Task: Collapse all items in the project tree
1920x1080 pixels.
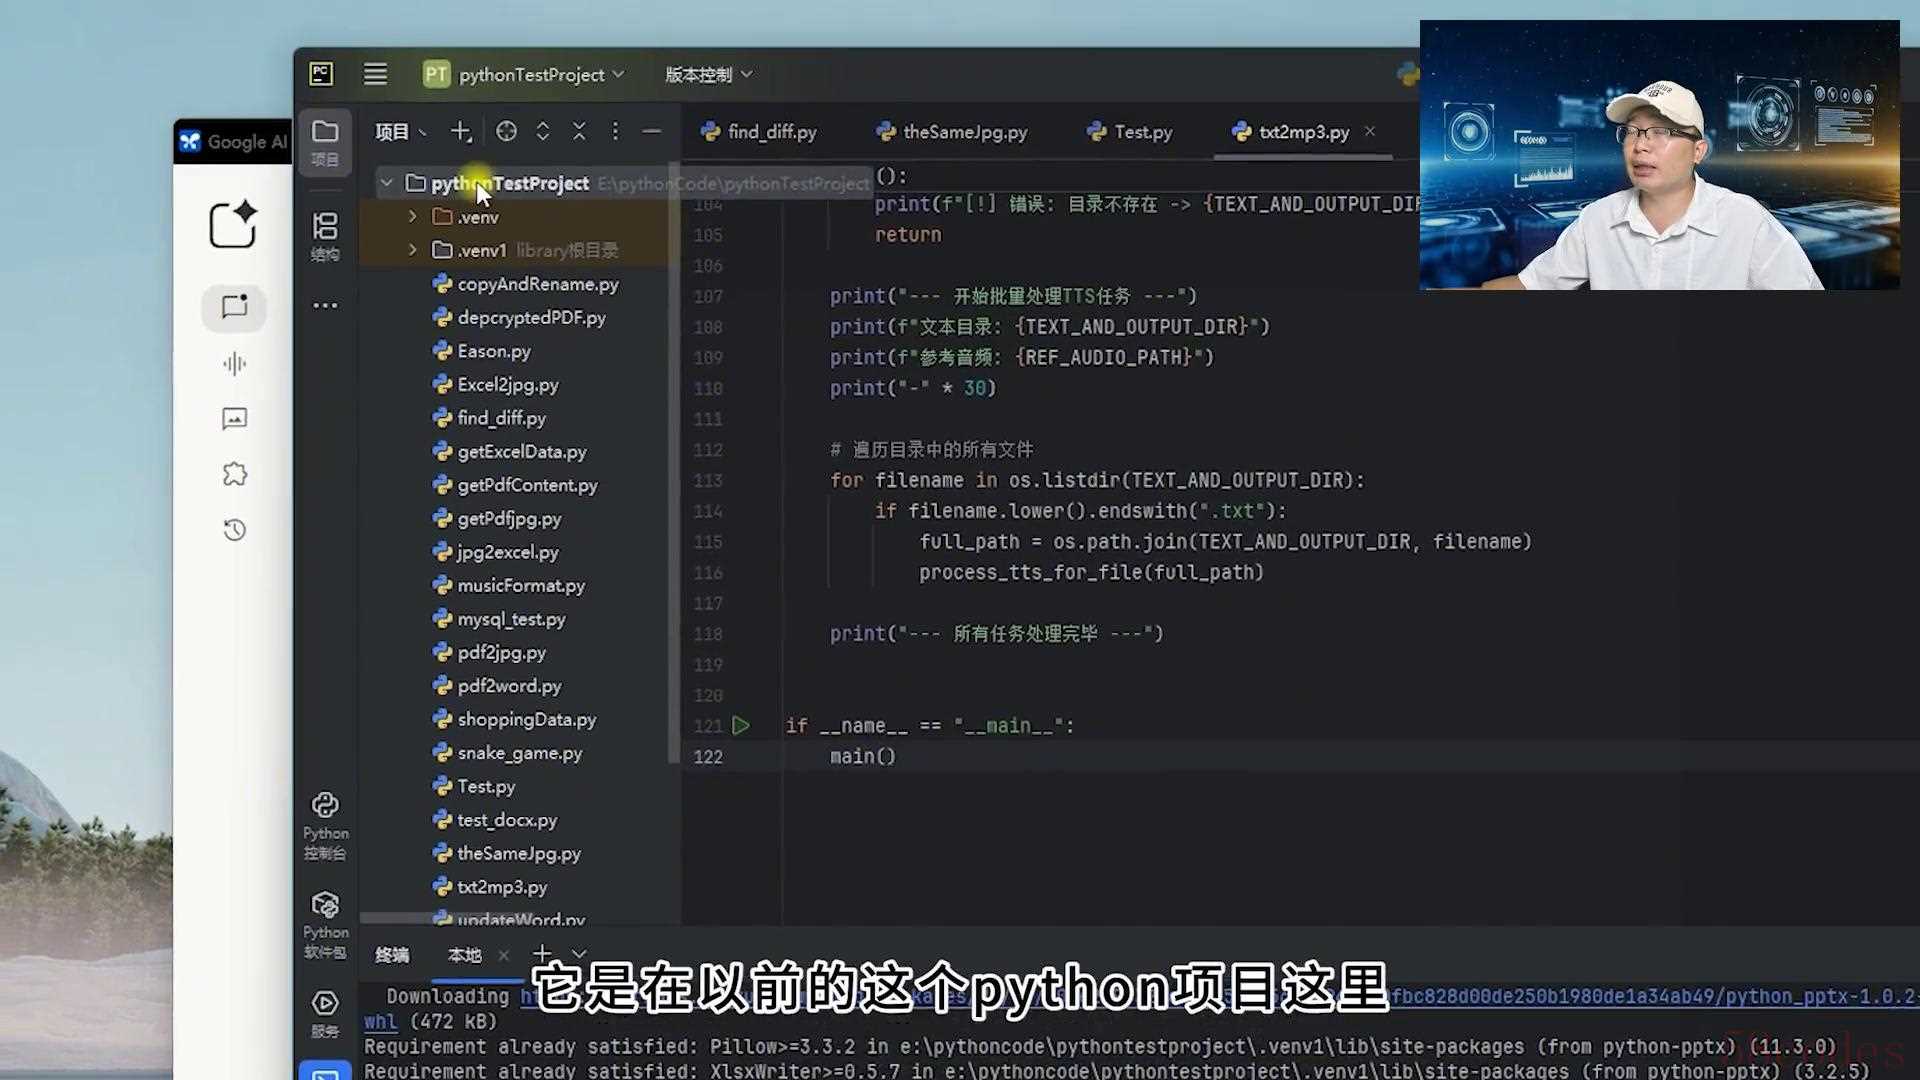Action: [579, 131]
